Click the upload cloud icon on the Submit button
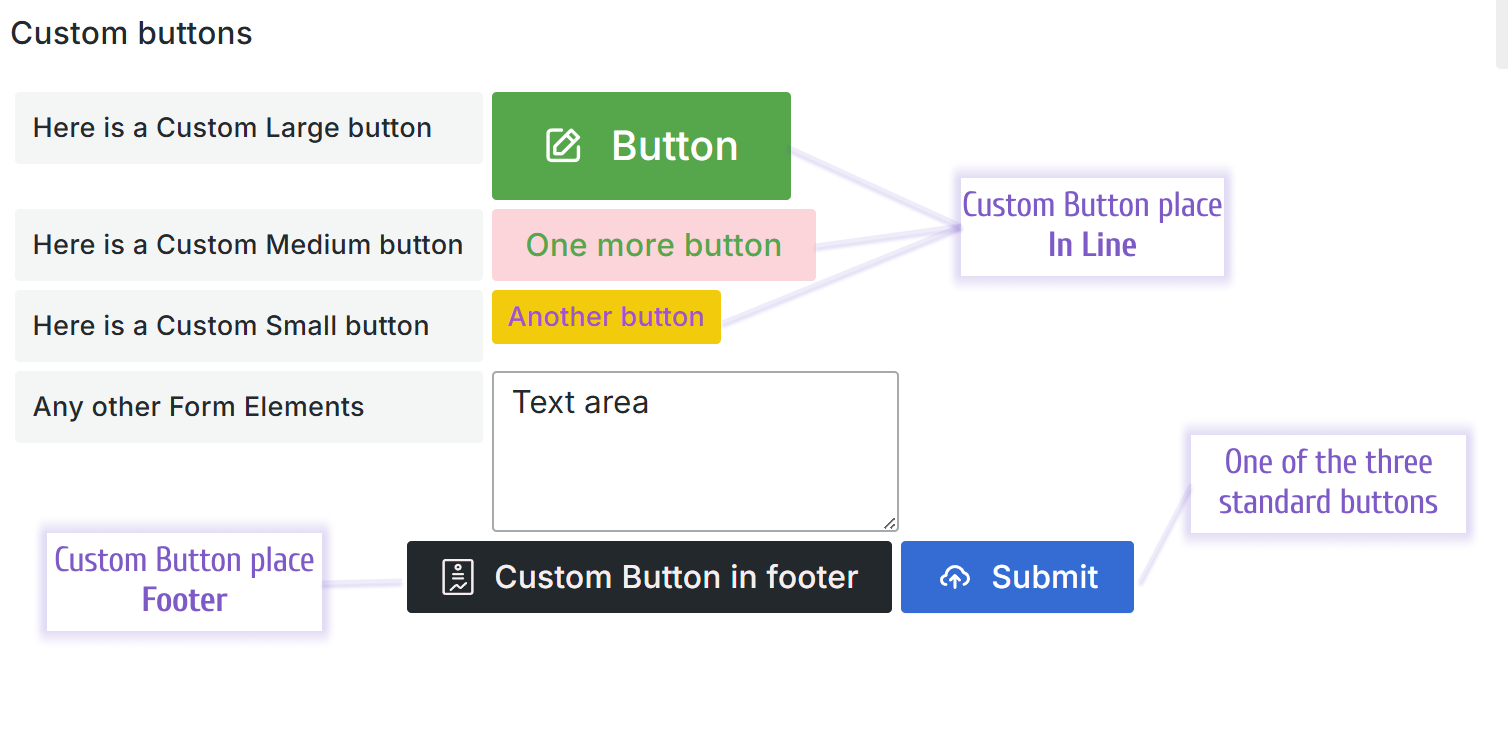The width and height of the screenshot is (1508, 732). [955, 577]
